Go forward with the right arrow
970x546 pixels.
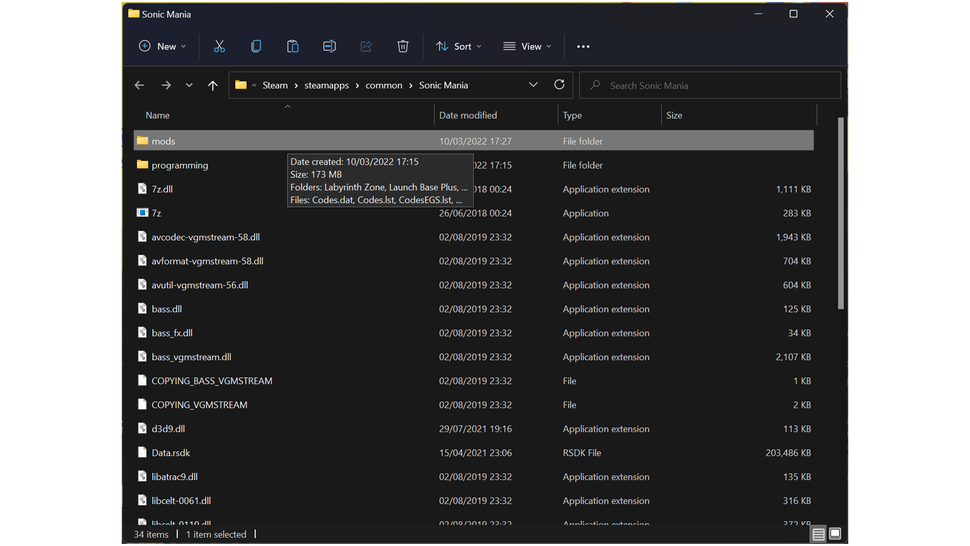(166, 85)
